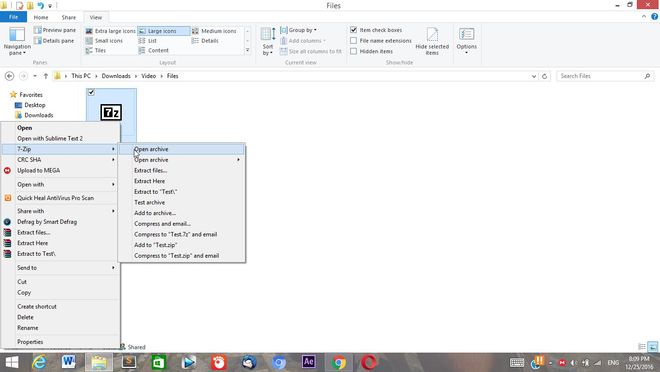This screenshot has height=372, width=660.
Task: Click the Windows Start button
Action: click(12, 362)
